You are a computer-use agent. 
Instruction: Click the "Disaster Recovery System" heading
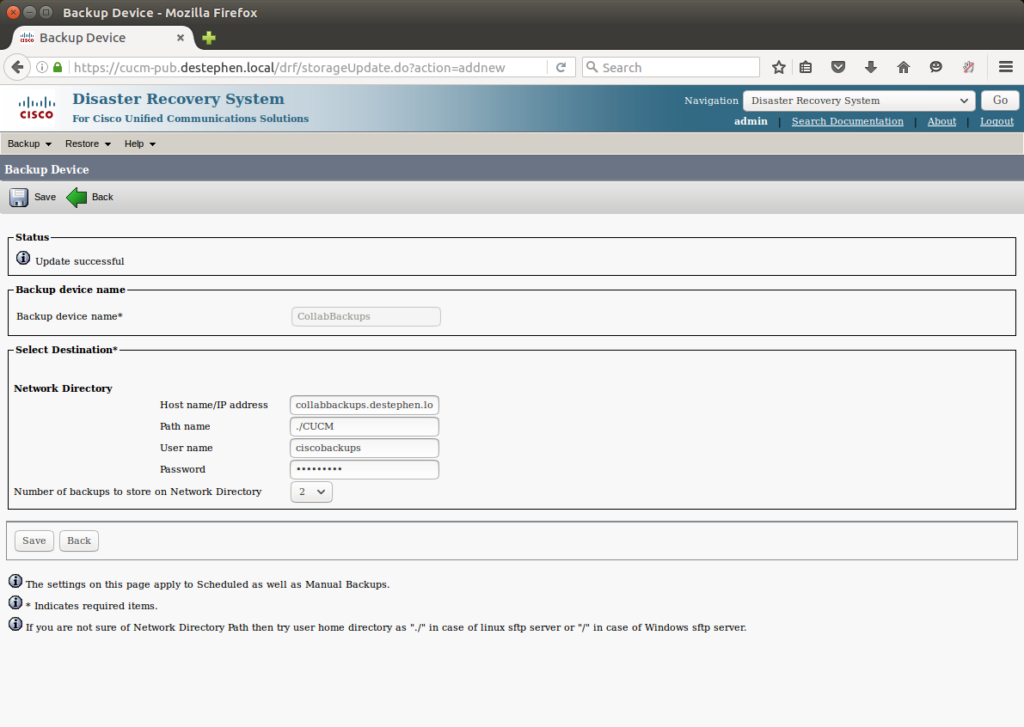(x=178, y=99)
